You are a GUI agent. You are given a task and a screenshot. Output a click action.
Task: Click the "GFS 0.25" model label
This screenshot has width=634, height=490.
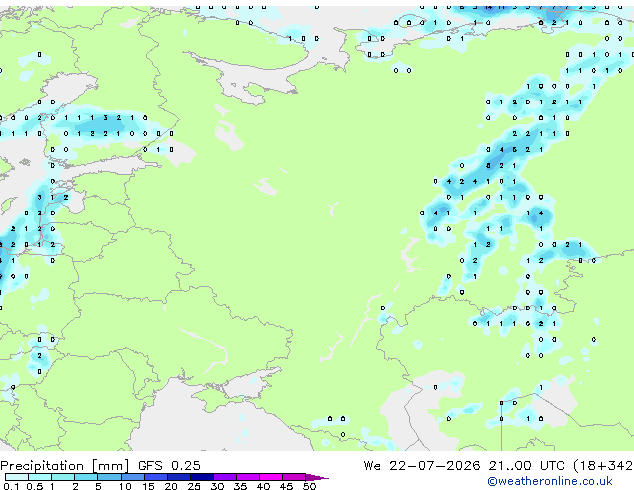[x=169, y=466]
